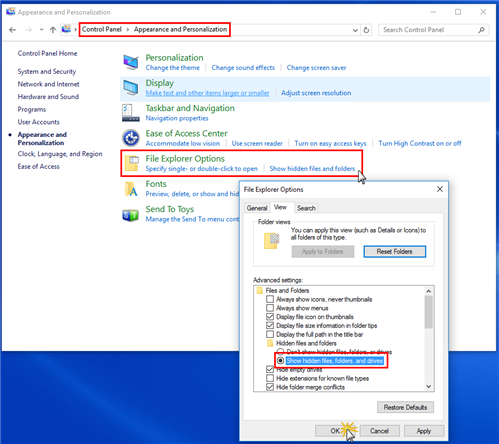Screen dimensions: 499x444
Task: Close the File Explorer Options dialog
Action: click(440, 189)
